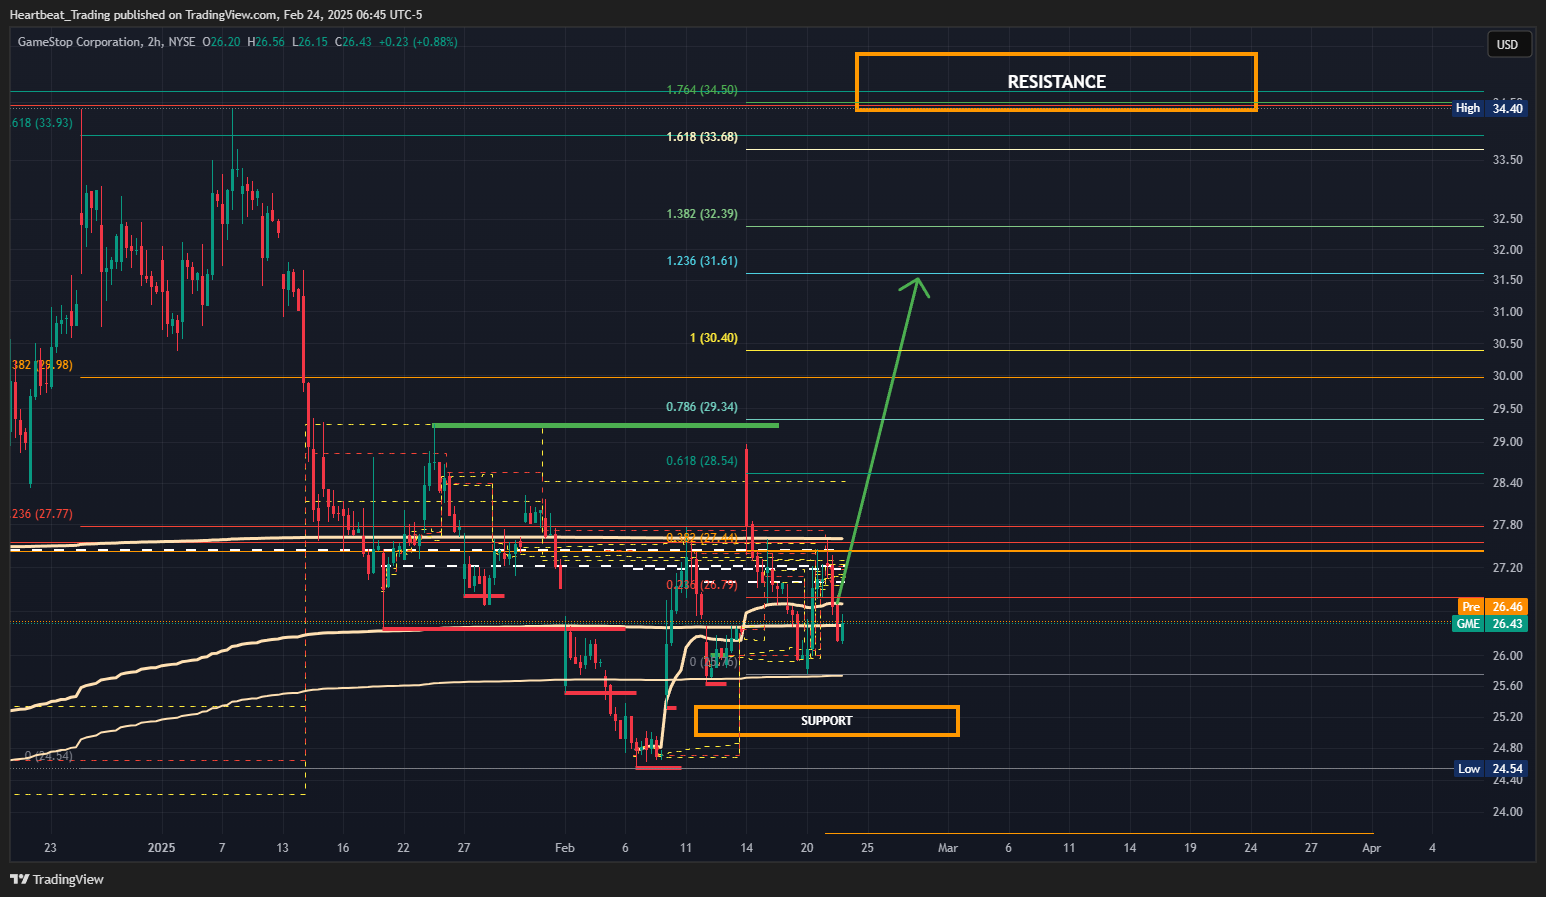Click the close value C26.43
Screen dimensions: 1546x897
coord(353,42)
